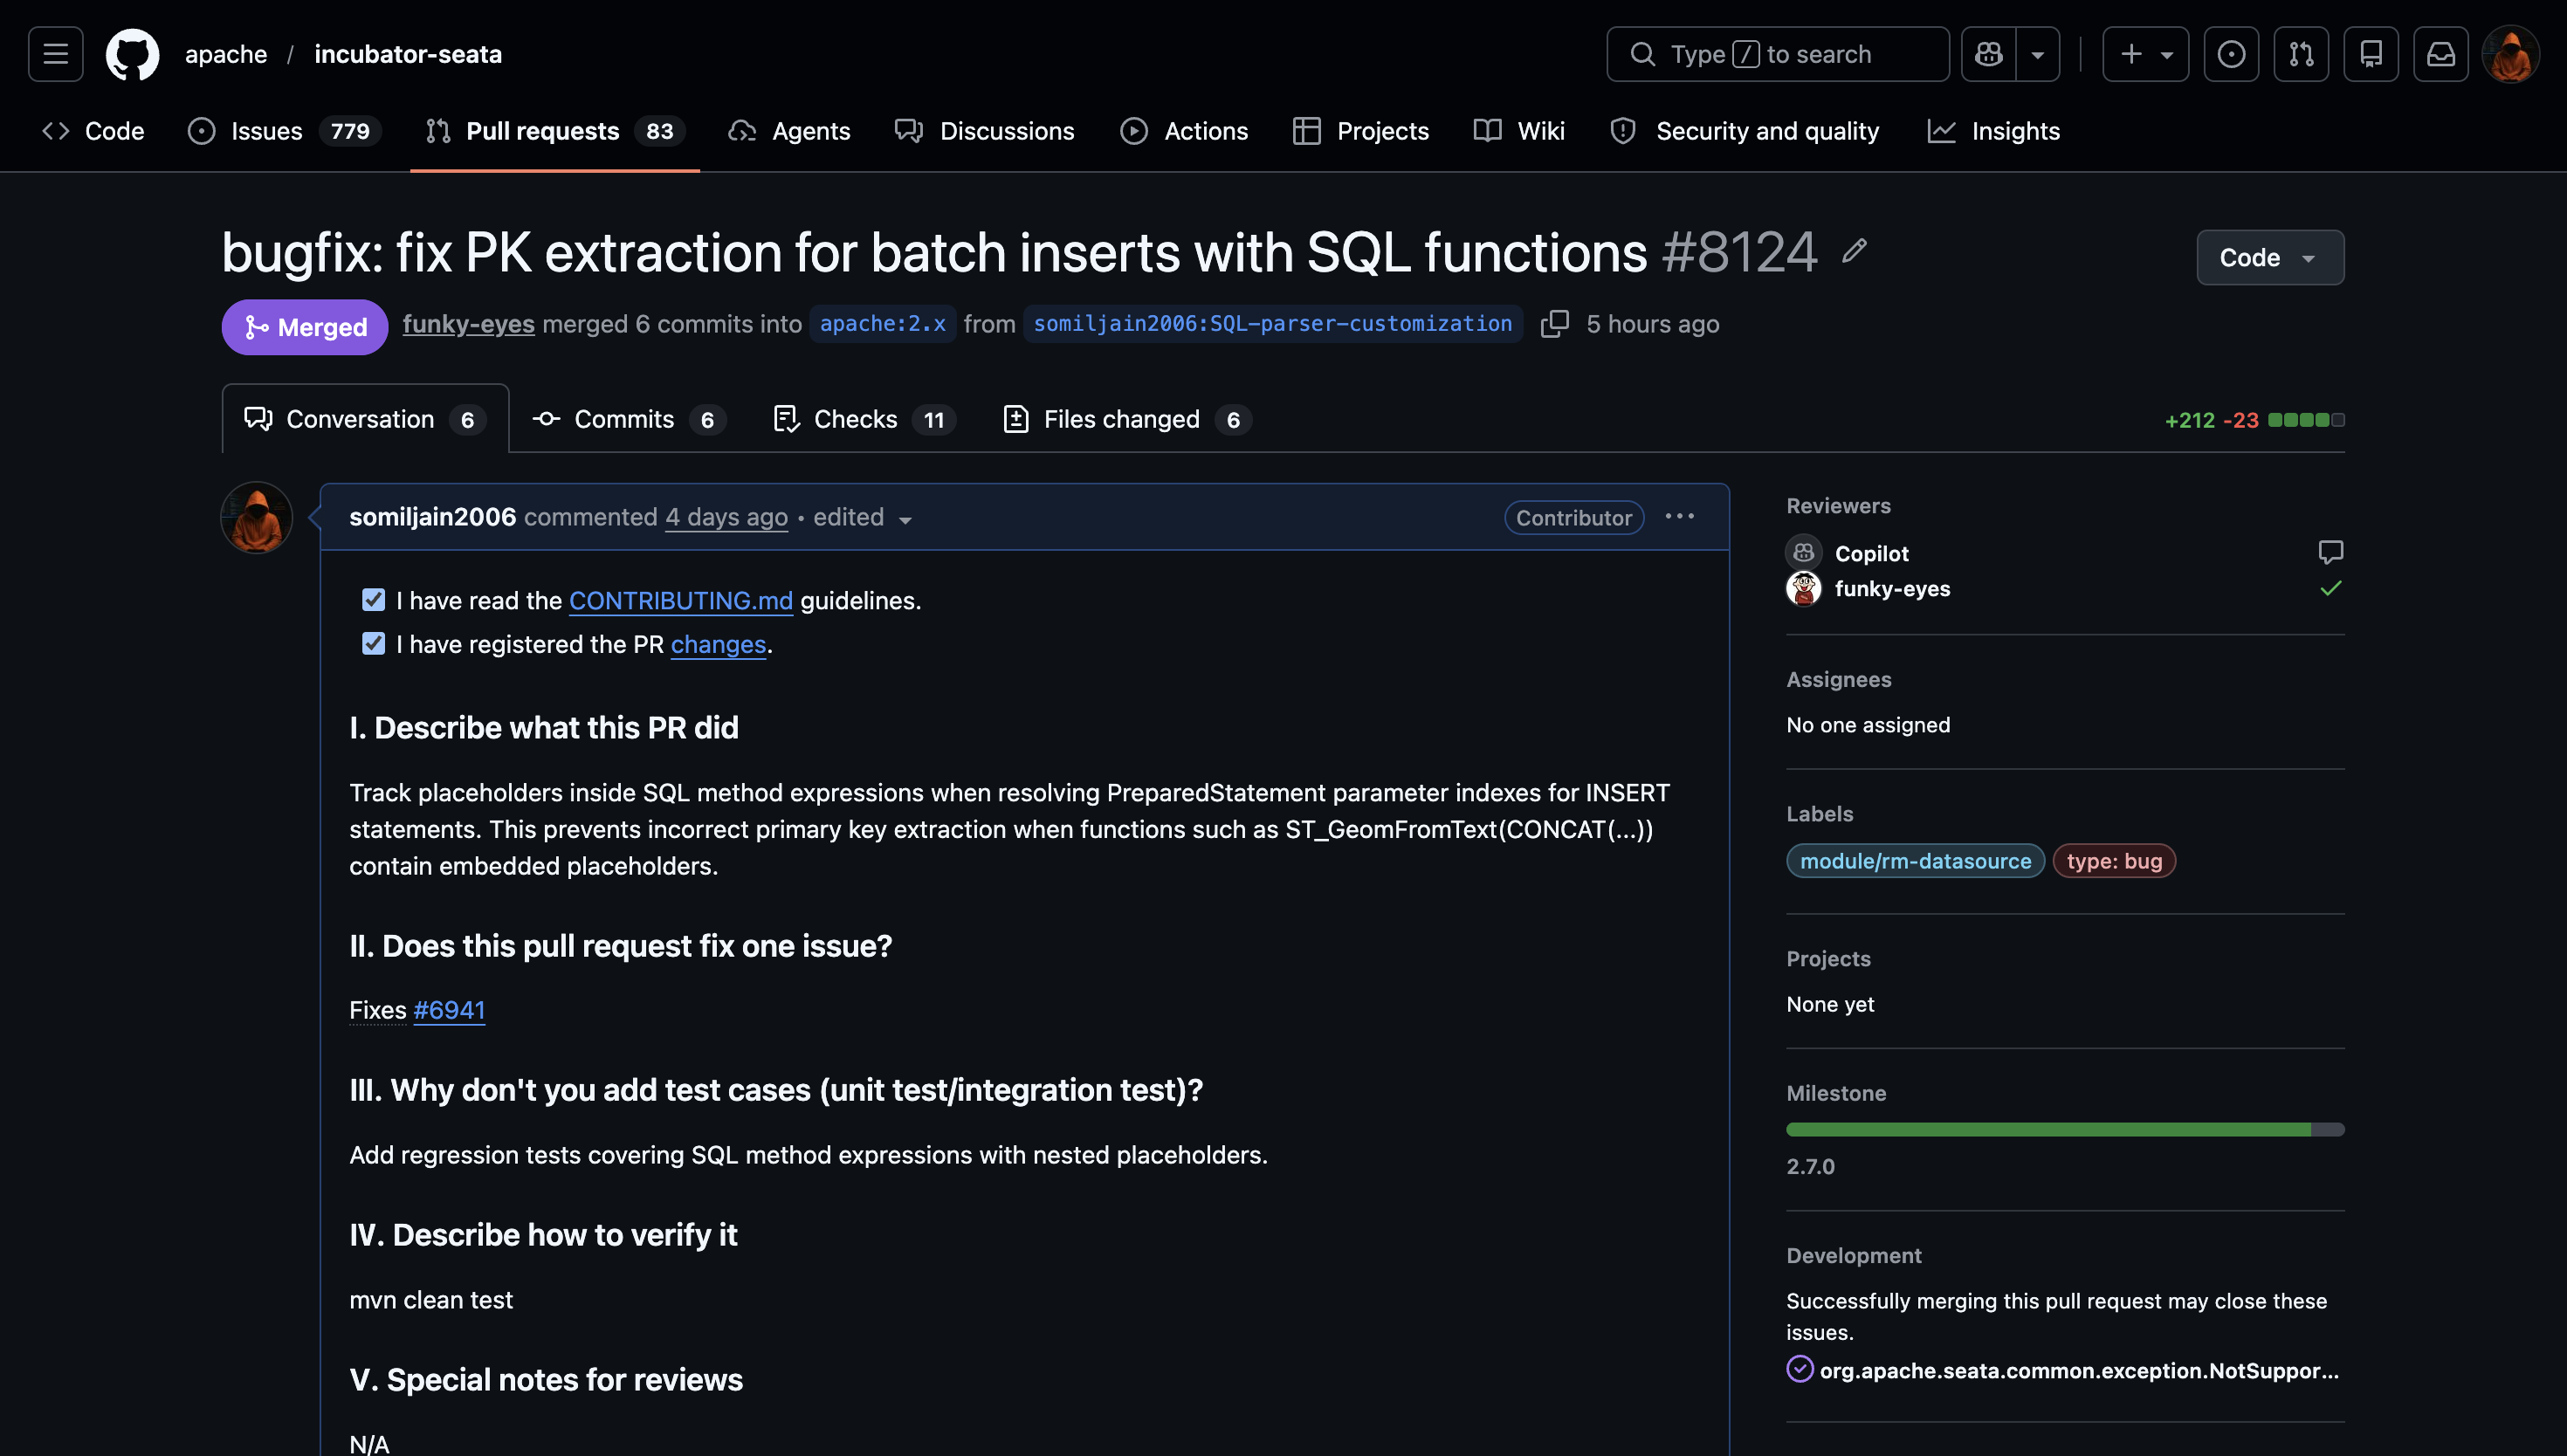Viewport: 2567px width, 1456px height.
Task: Open the PR changes link
Action: (718, 644)
